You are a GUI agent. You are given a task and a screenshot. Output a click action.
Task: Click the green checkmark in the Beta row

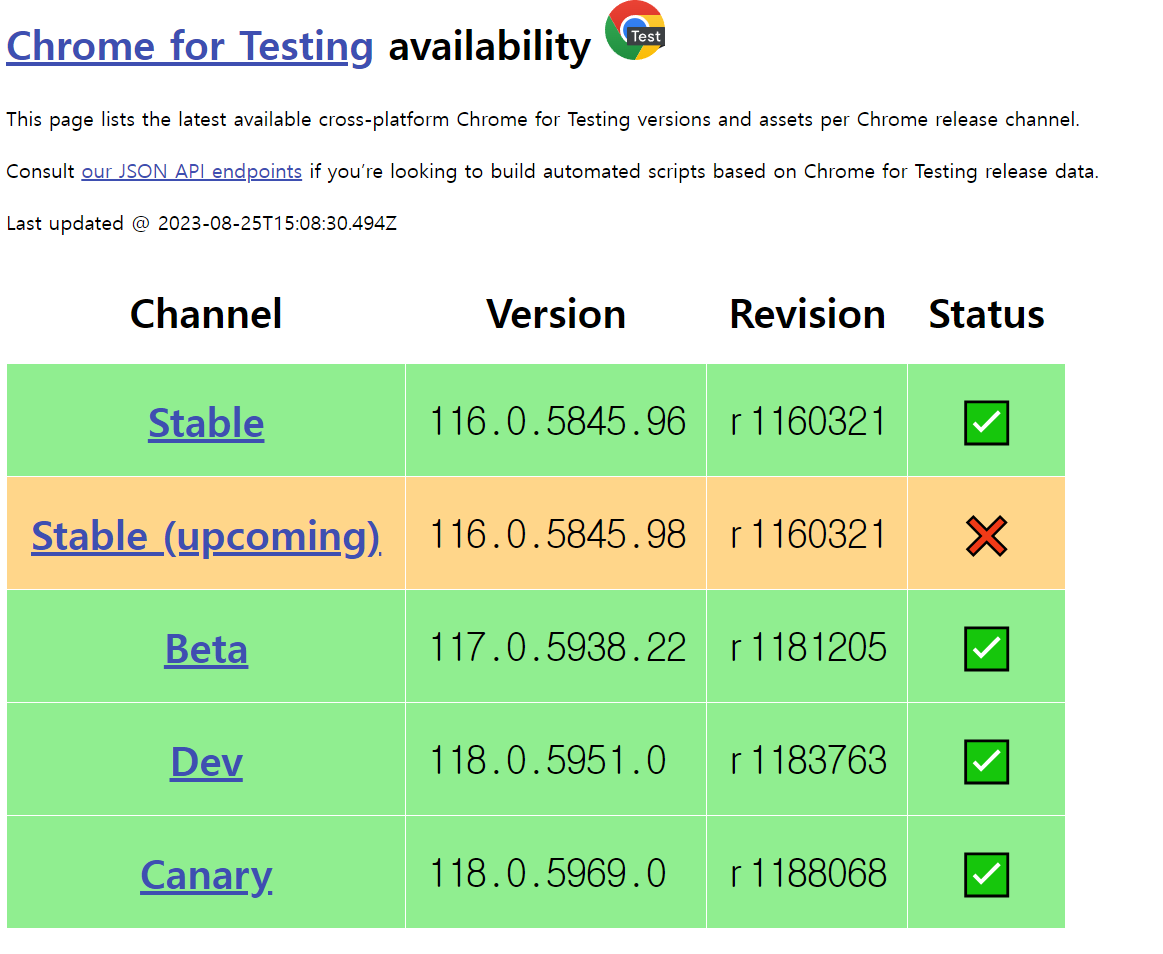[986, 648]
